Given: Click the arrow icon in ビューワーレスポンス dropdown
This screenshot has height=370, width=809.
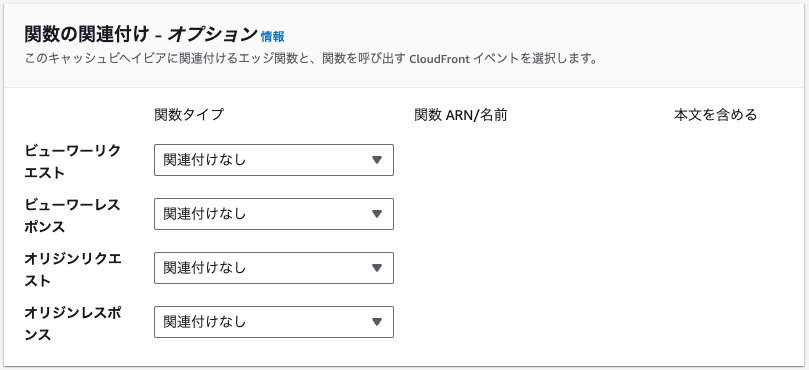Looking at the screenshot, I should (377, 214).
